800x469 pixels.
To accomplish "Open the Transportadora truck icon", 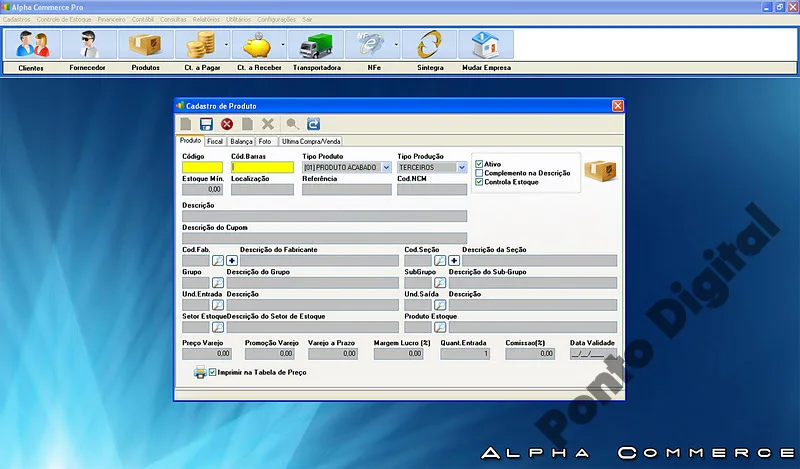I will [x=315, y=44].
